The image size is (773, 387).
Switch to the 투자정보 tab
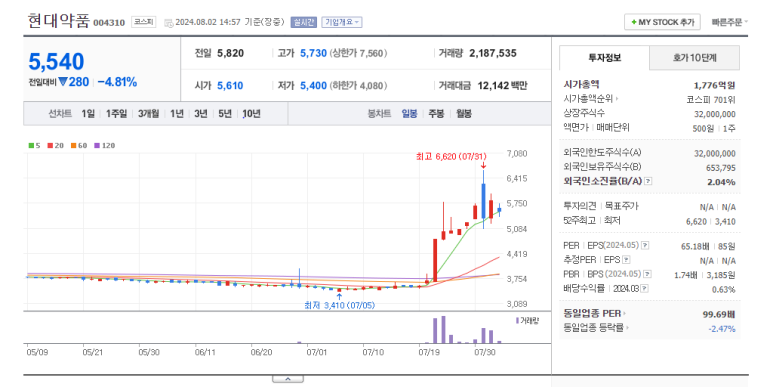[604, 58]
